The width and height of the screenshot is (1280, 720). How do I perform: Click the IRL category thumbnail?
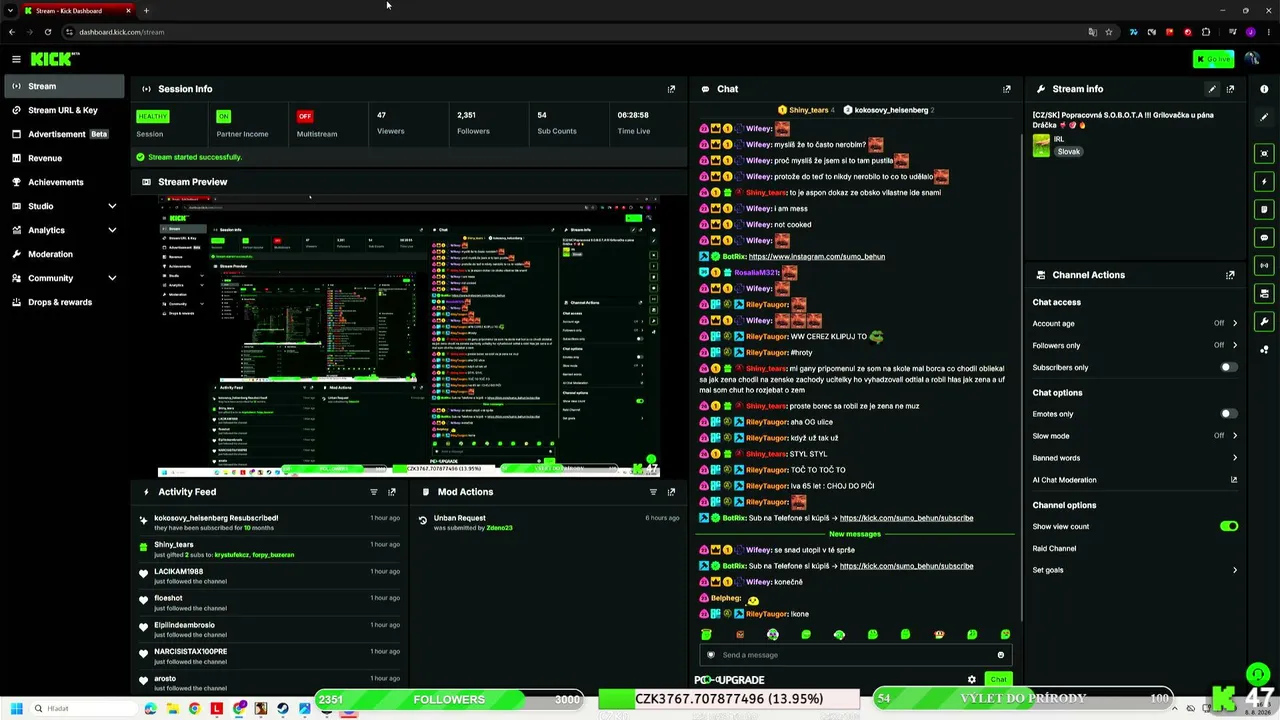(1041, 146)
